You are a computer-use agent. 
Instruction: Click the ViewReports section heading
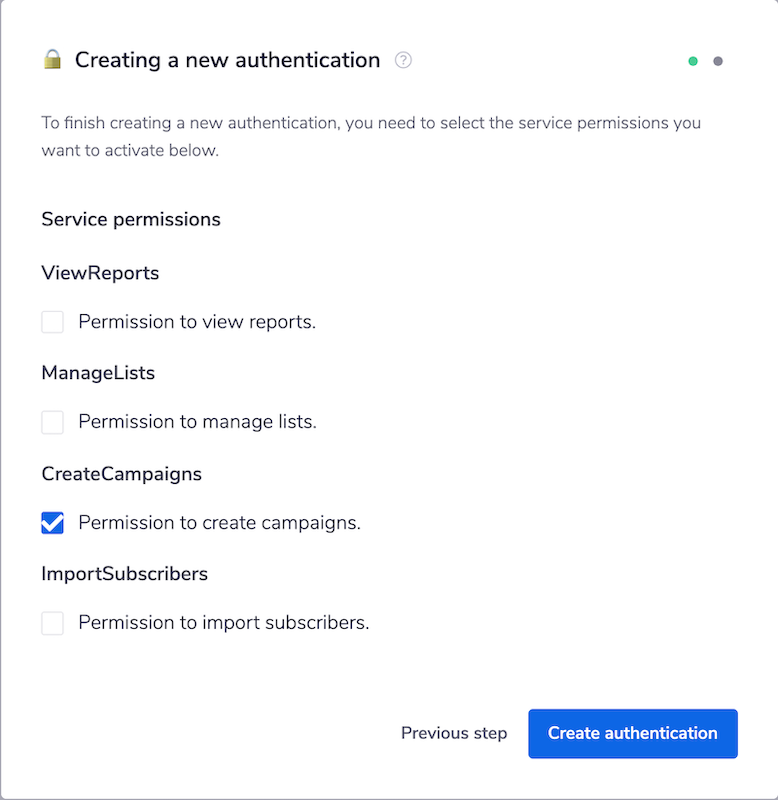pos(100,272)
